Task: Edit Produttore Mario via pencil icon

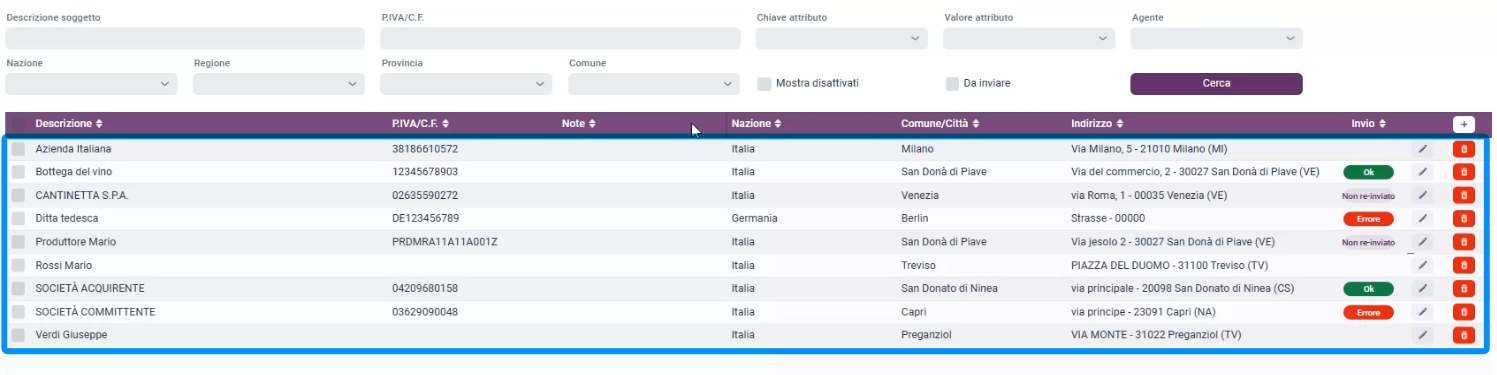Action: click(x=1422, y=242)
